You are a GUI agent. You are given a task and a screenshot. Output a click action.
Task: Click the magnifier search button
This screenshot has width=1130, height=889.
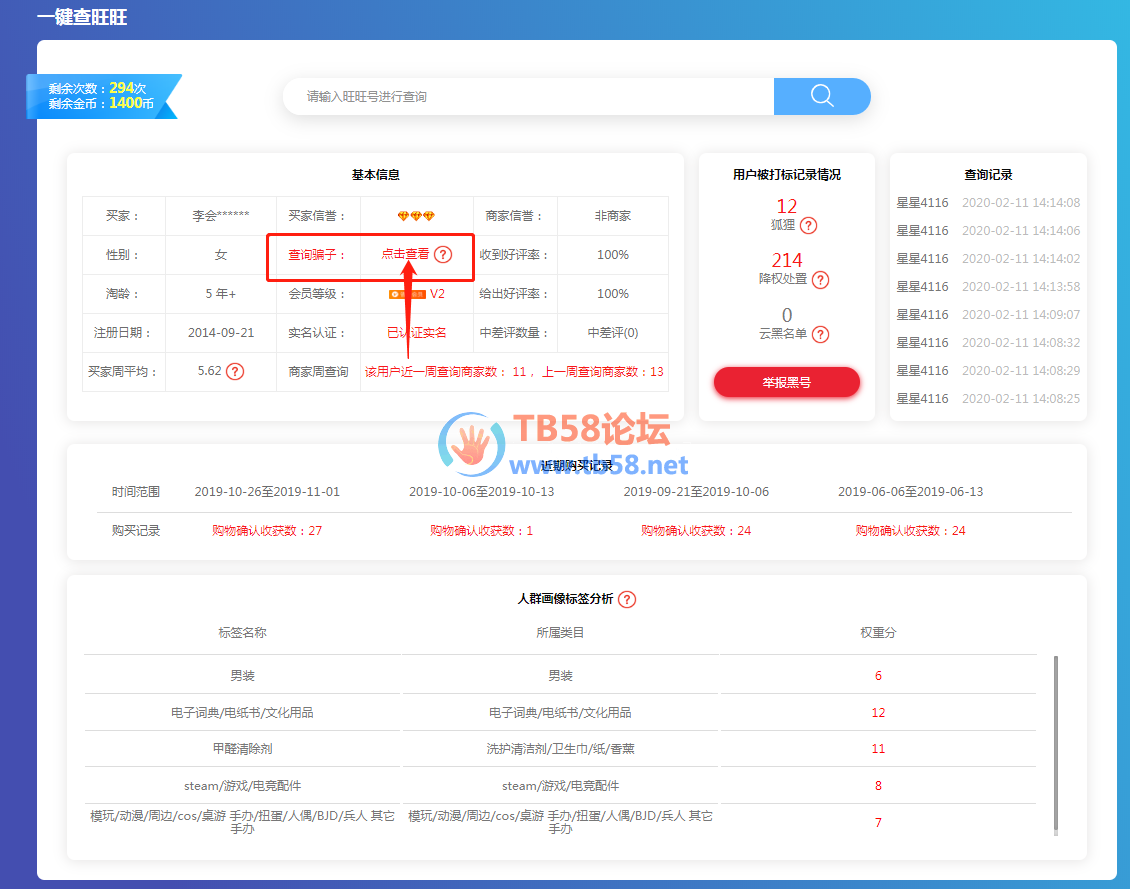(822, 97)
